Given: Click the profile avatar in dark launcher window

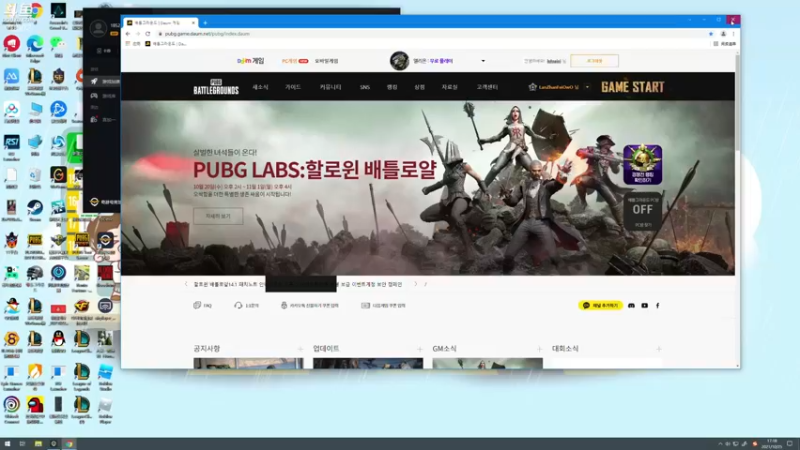Looking at the screenshot, I should 98,28.
